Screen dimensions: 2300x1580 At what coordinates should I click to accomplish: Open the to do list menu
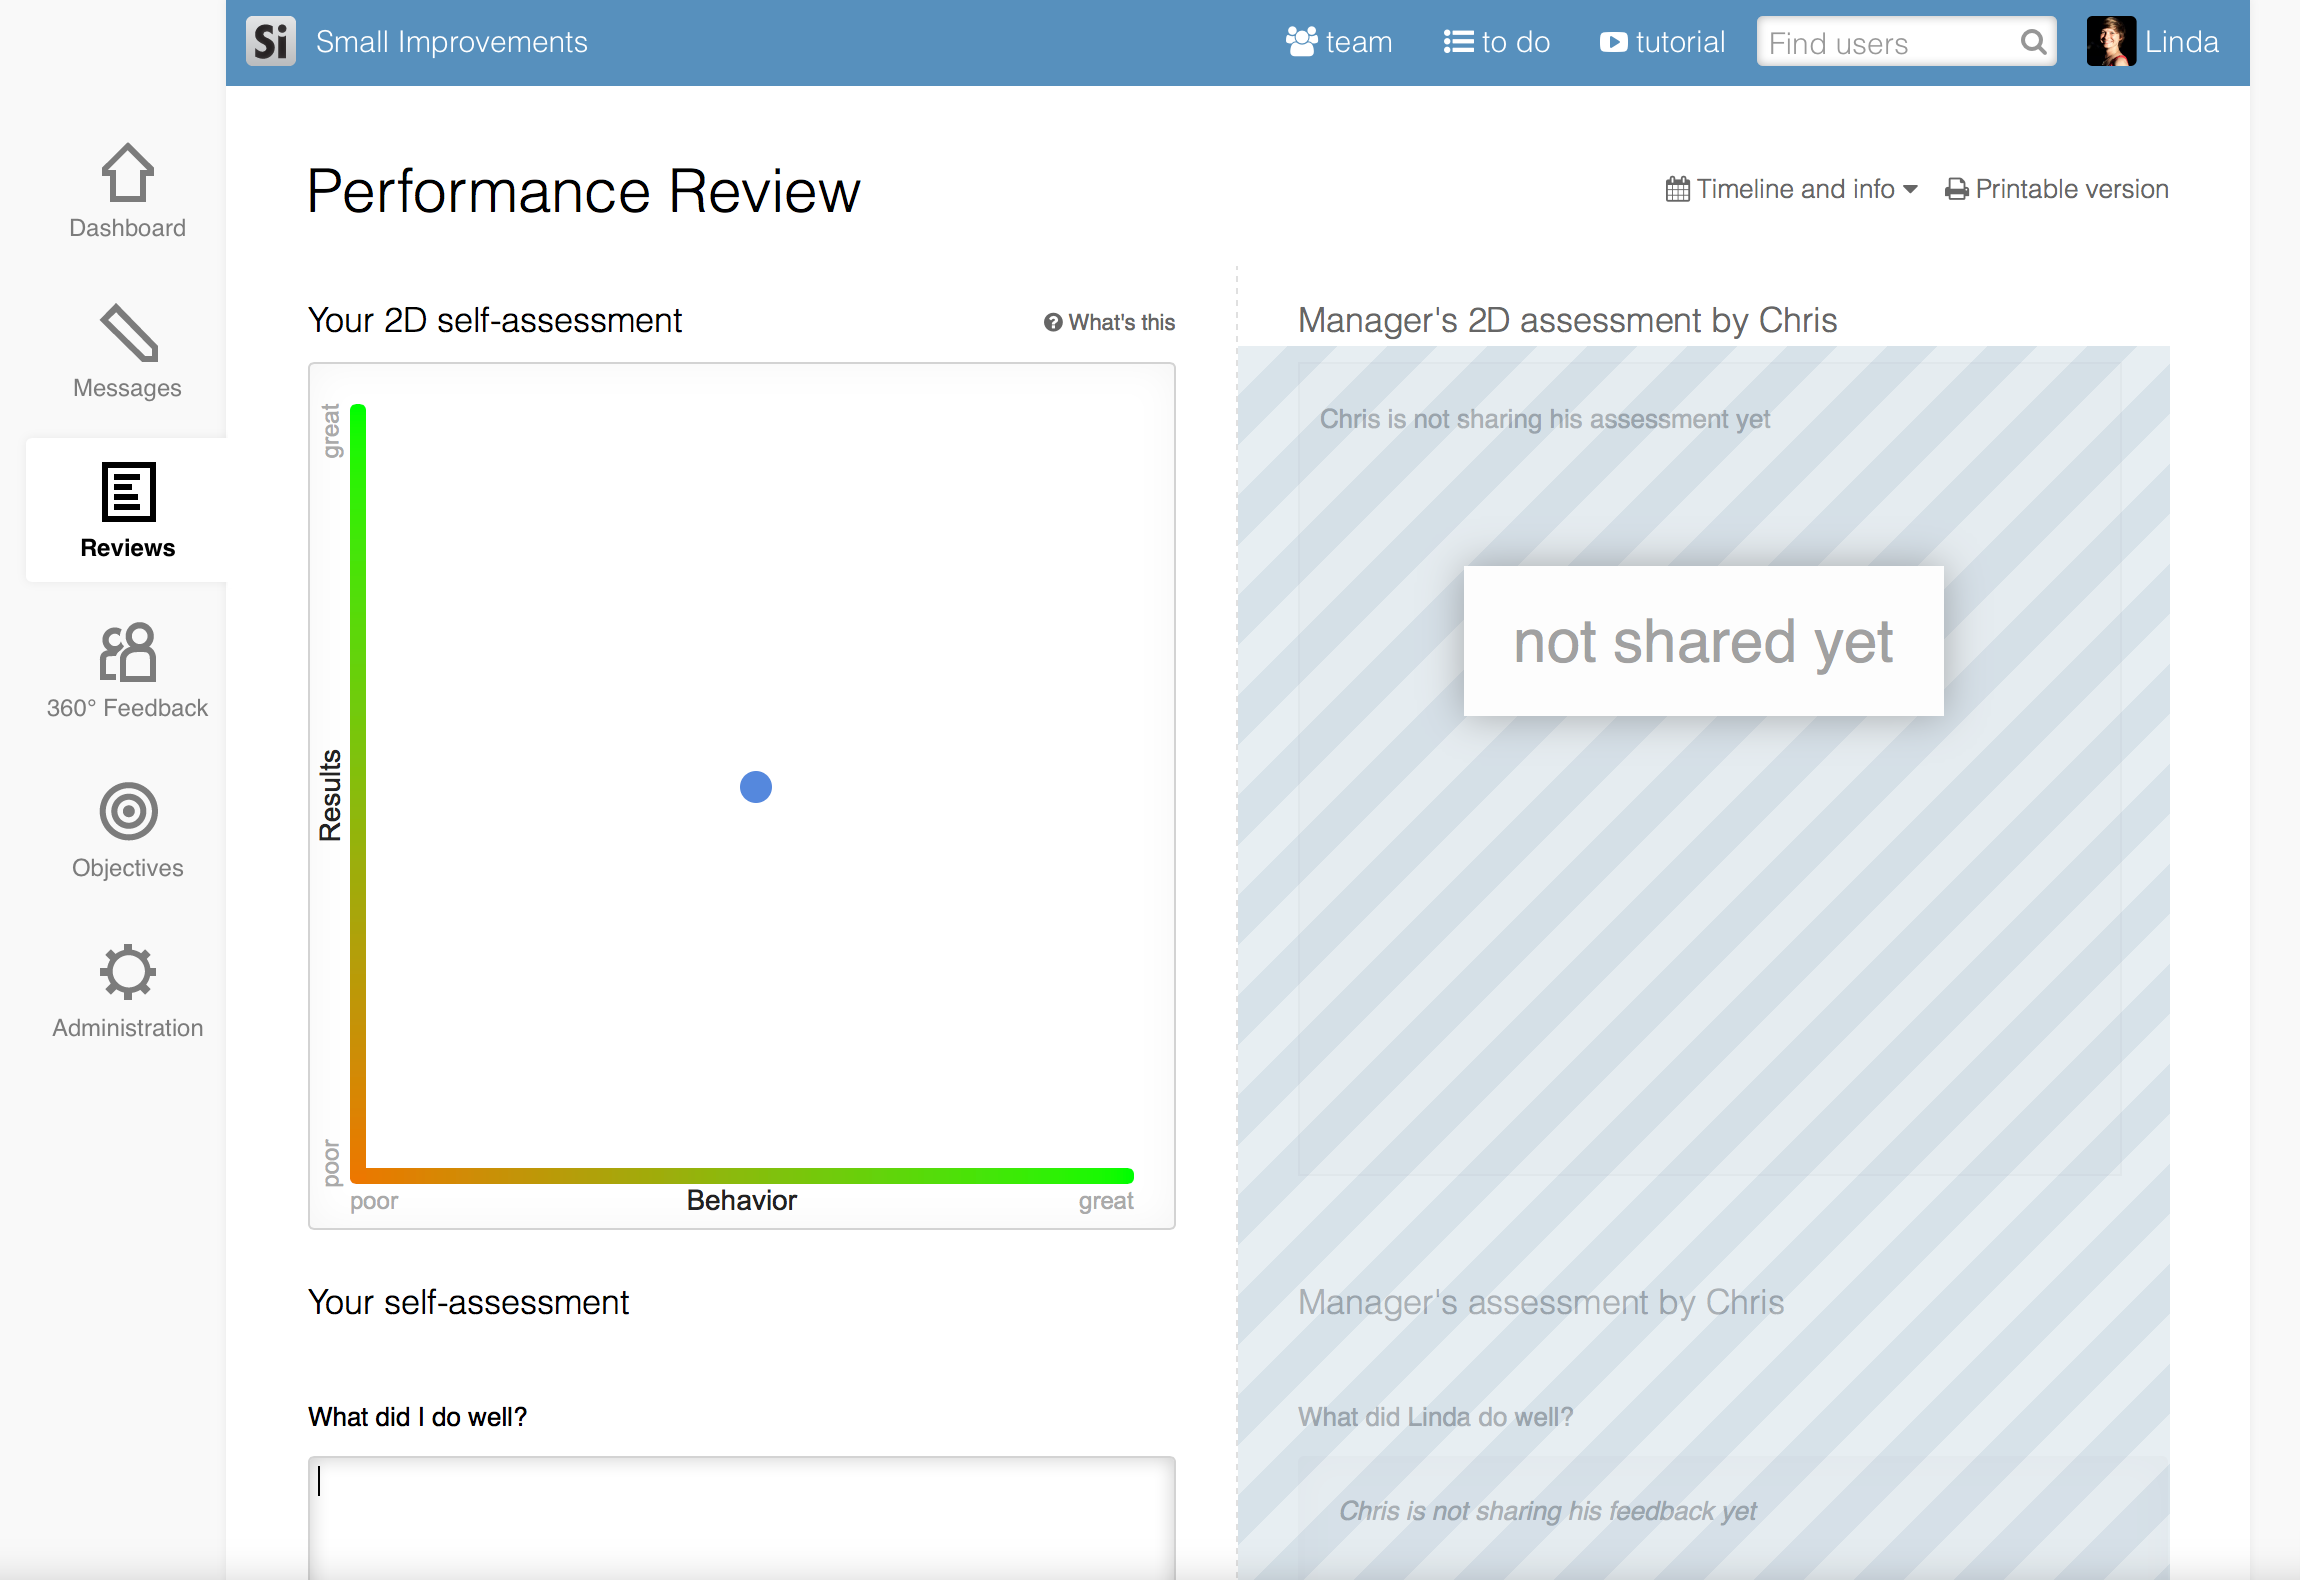click(1497, 42)
